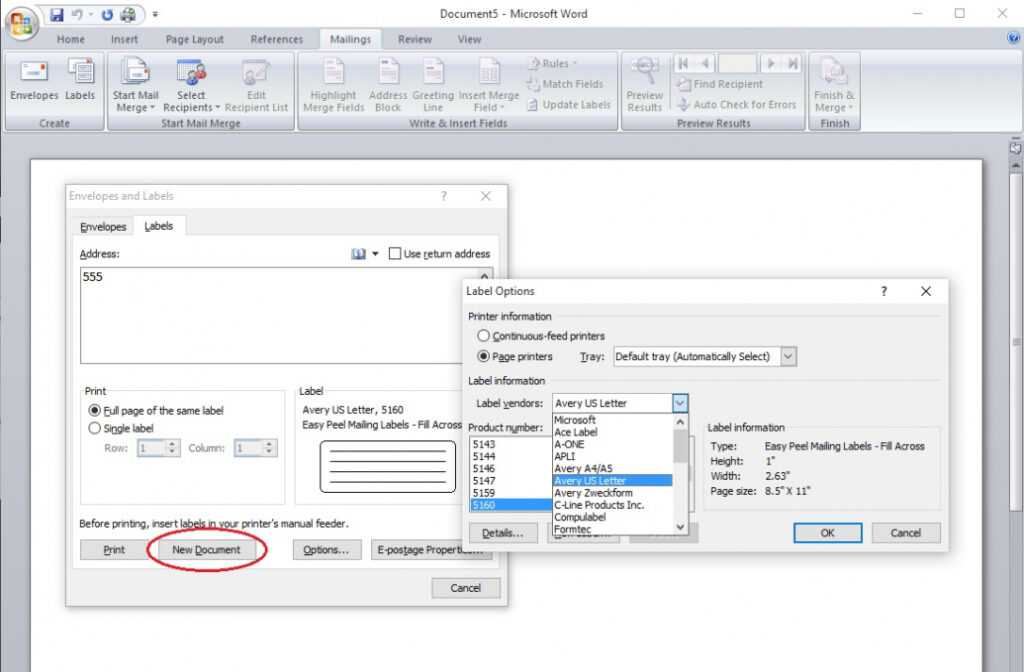Select the Single label radio button
The height and width of the screenshot is (672, 1024).
pyautogui.click(x=95, y=428)
